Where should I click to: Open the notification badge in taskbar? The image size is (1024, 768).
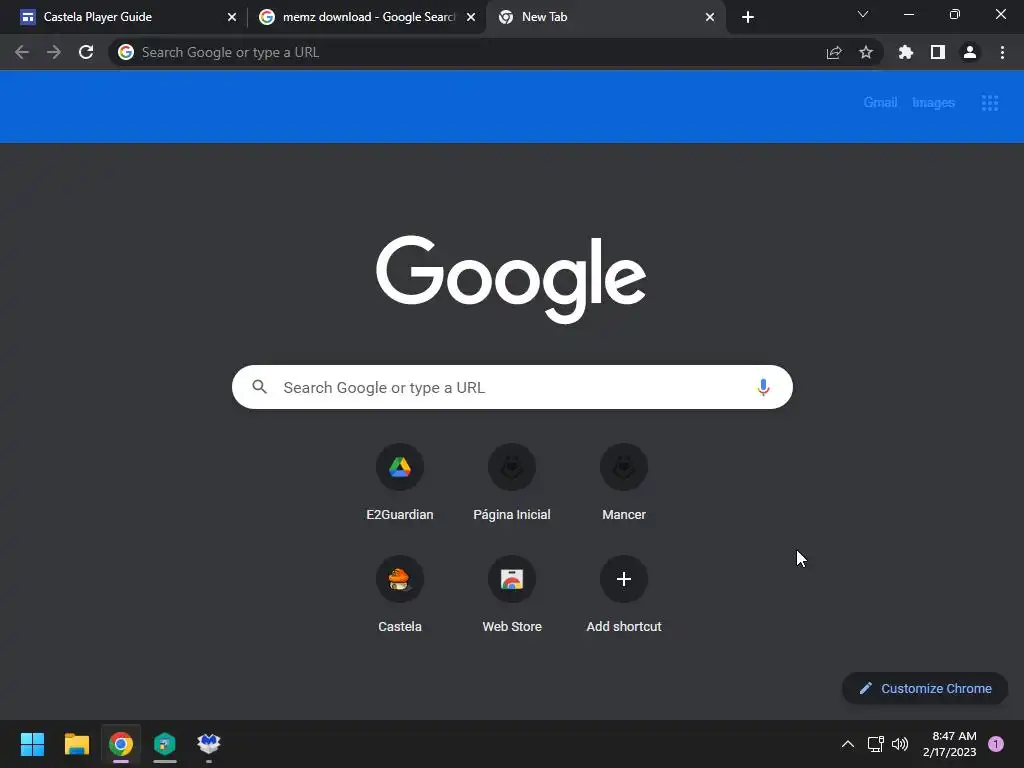click(x=996, y=744)
